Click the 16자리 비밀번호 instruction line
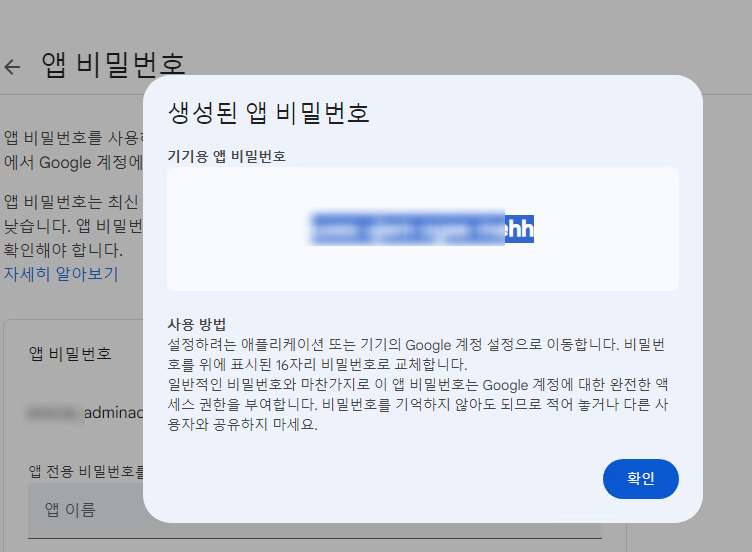Screen dimensions: 752x552 pyautogui.click(x=317, y=364)
